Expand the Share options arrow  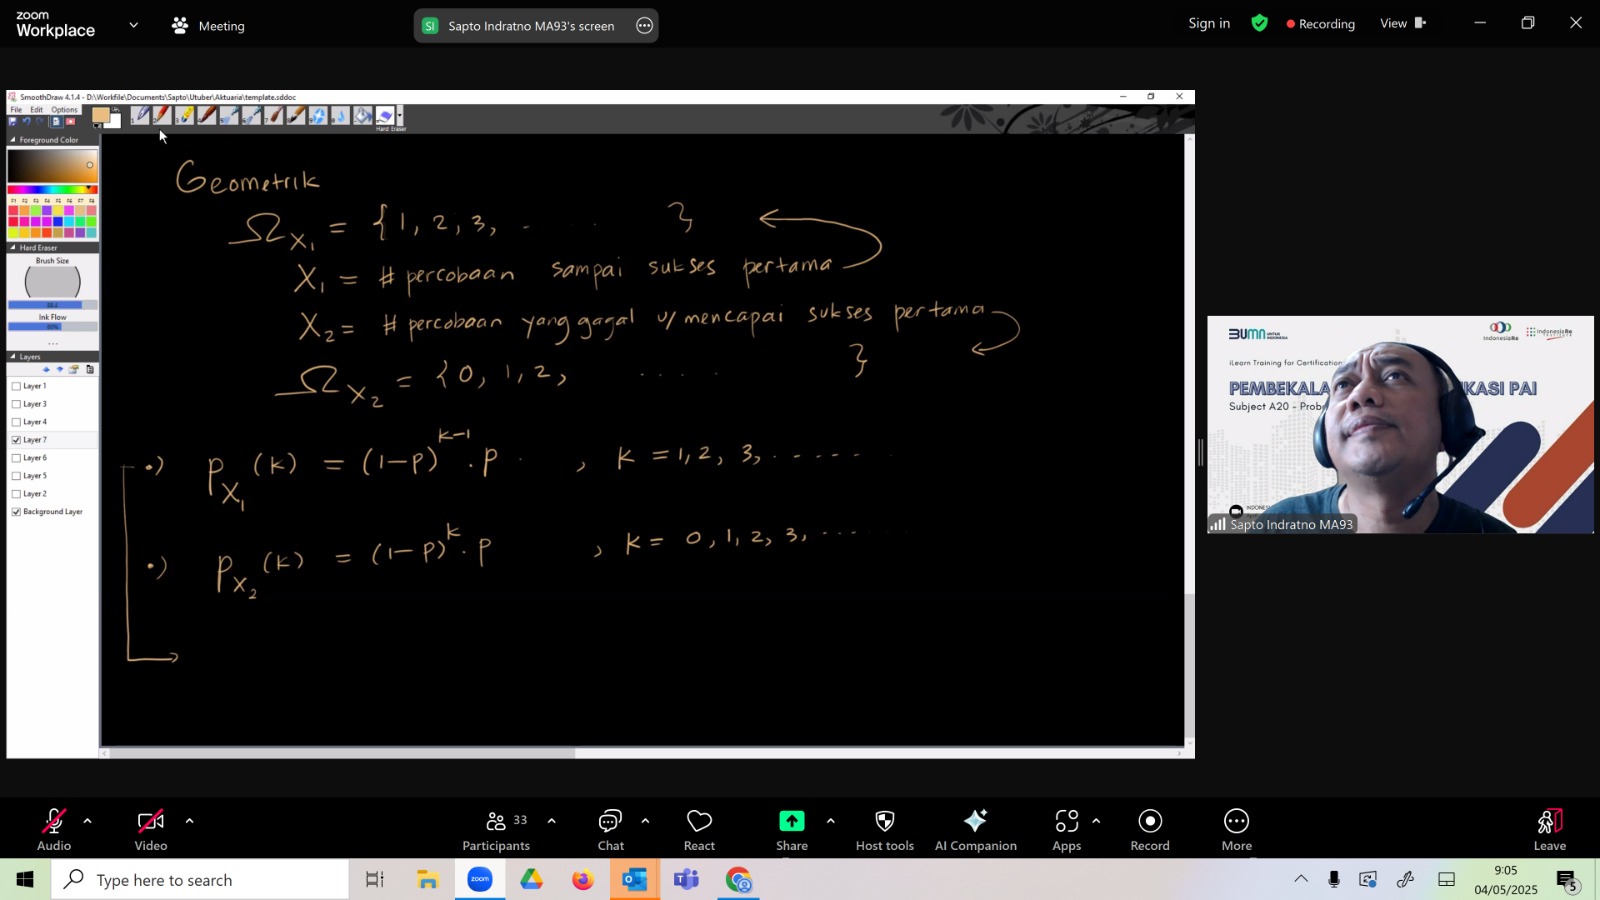click(x=830, y=821)
